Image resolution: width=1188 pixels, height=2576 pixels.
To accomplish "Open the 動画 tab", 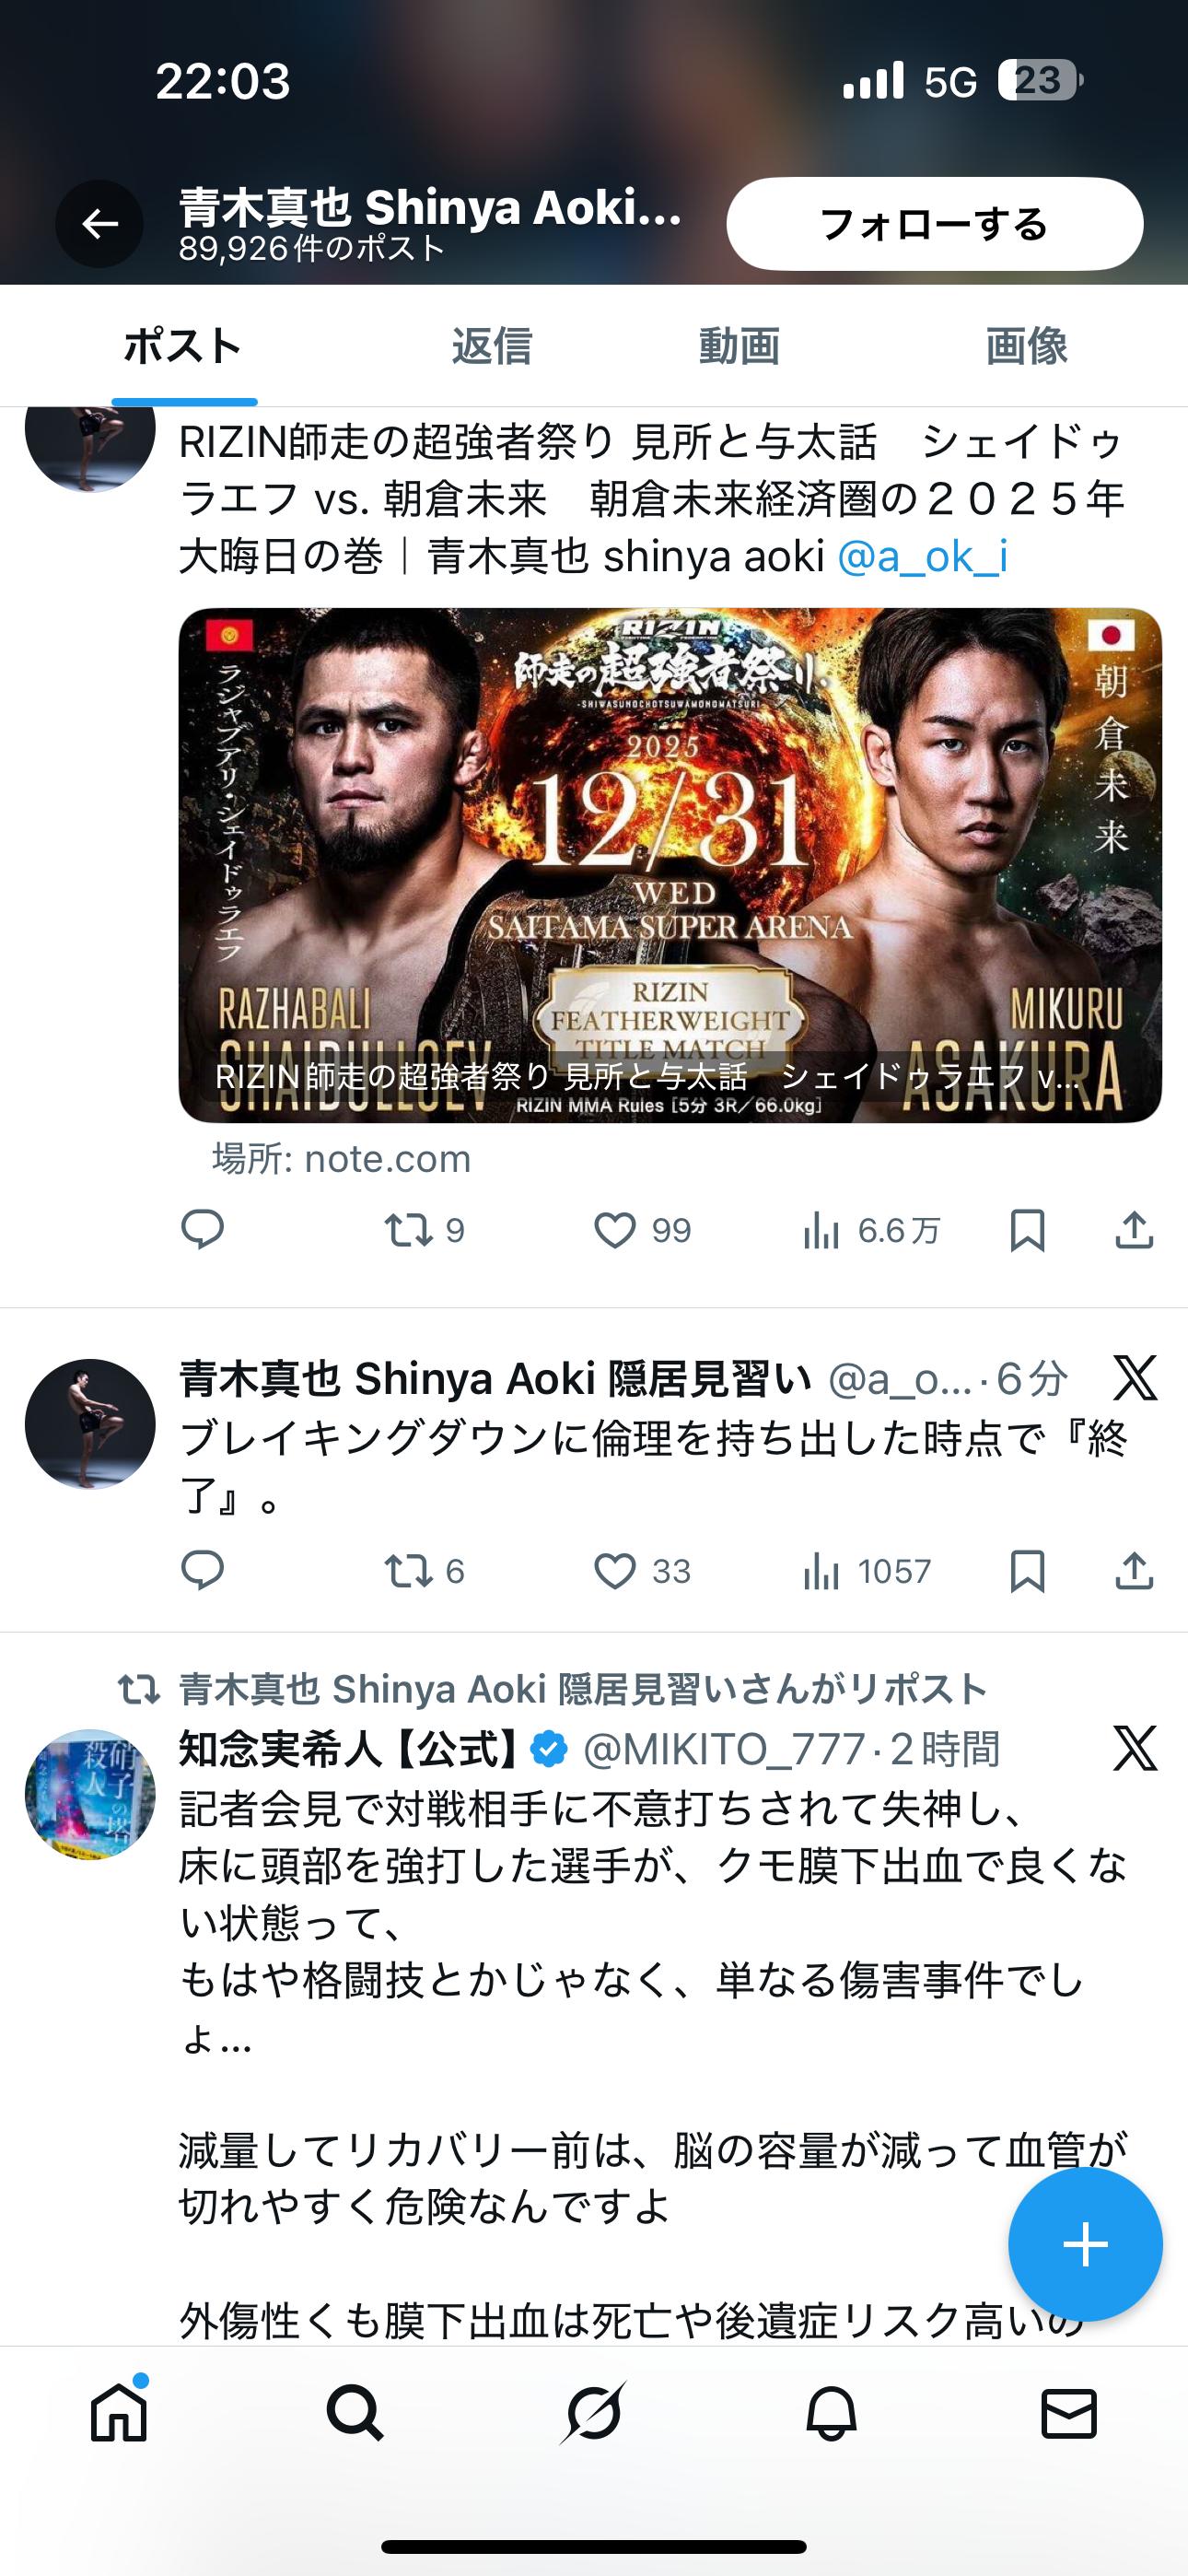I will 738,346.
